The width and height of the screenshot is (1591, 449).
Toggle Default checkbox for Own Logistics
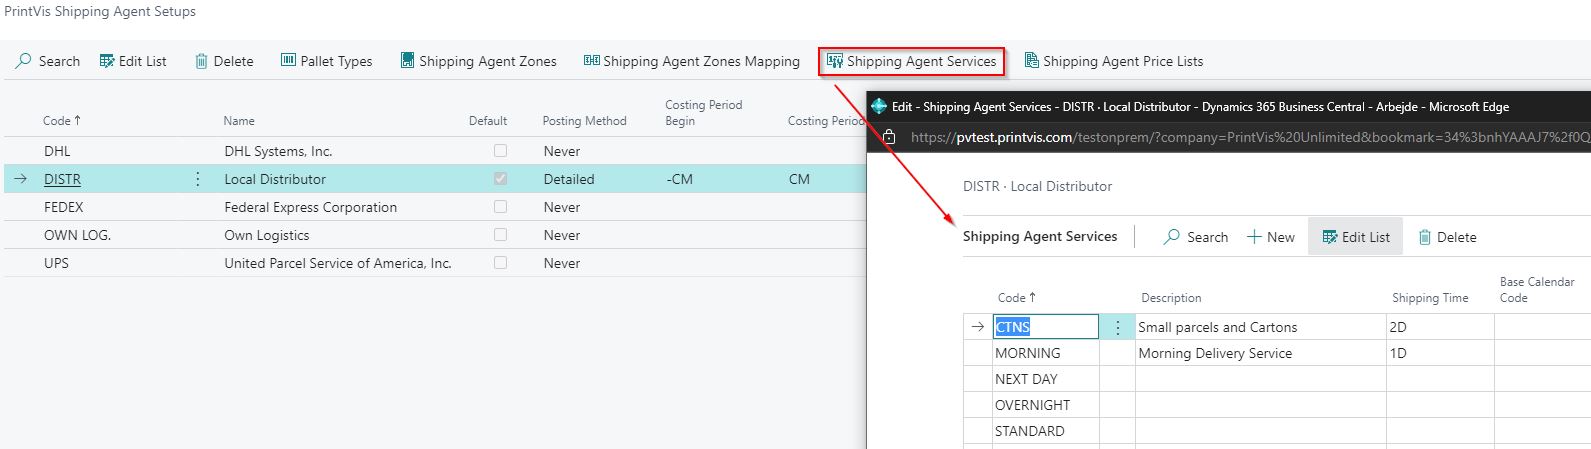pos(500,235)
